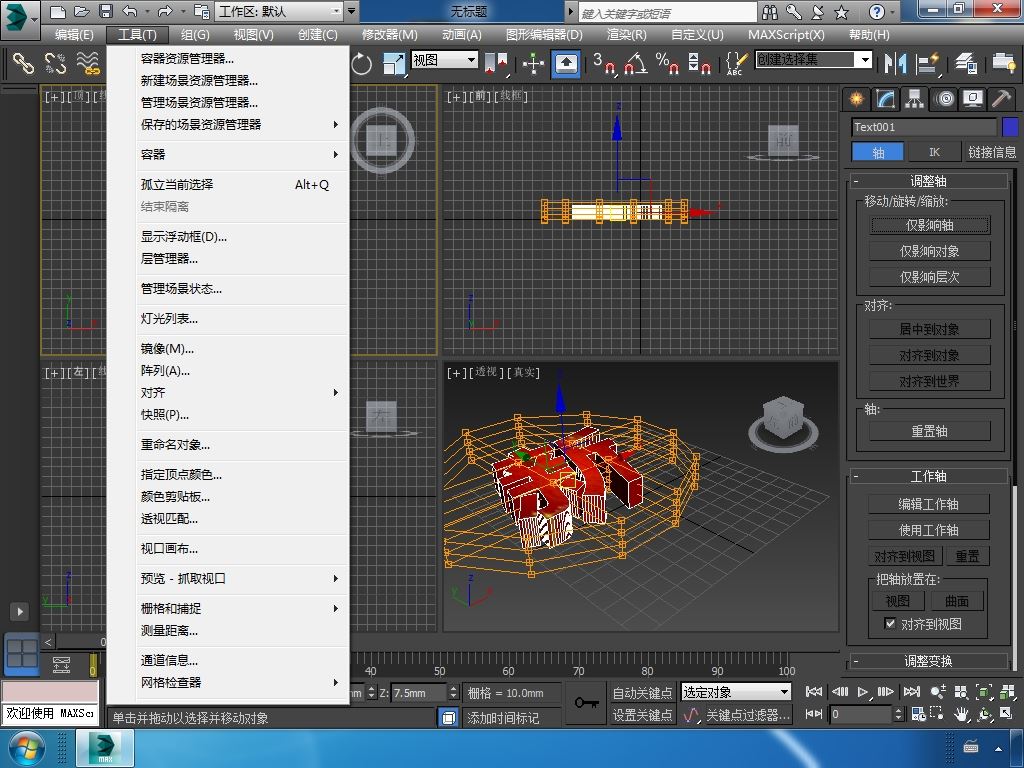Toggle the Spinner Snap icon

tap(699, 63)
